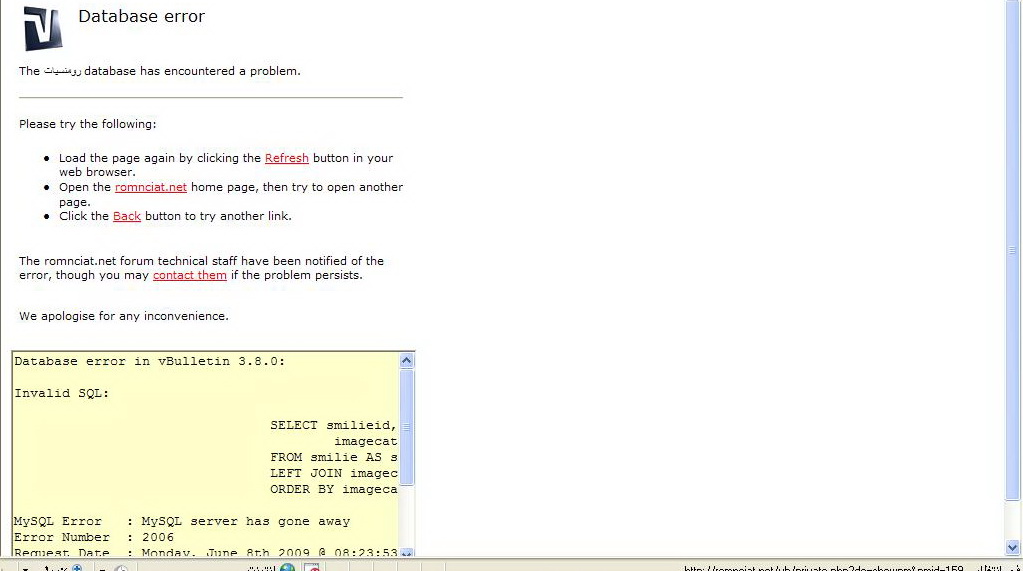The image size is (1023, 571).
Task: Click the zoom magnifier icon in status bar
Action: click(77, 568)
